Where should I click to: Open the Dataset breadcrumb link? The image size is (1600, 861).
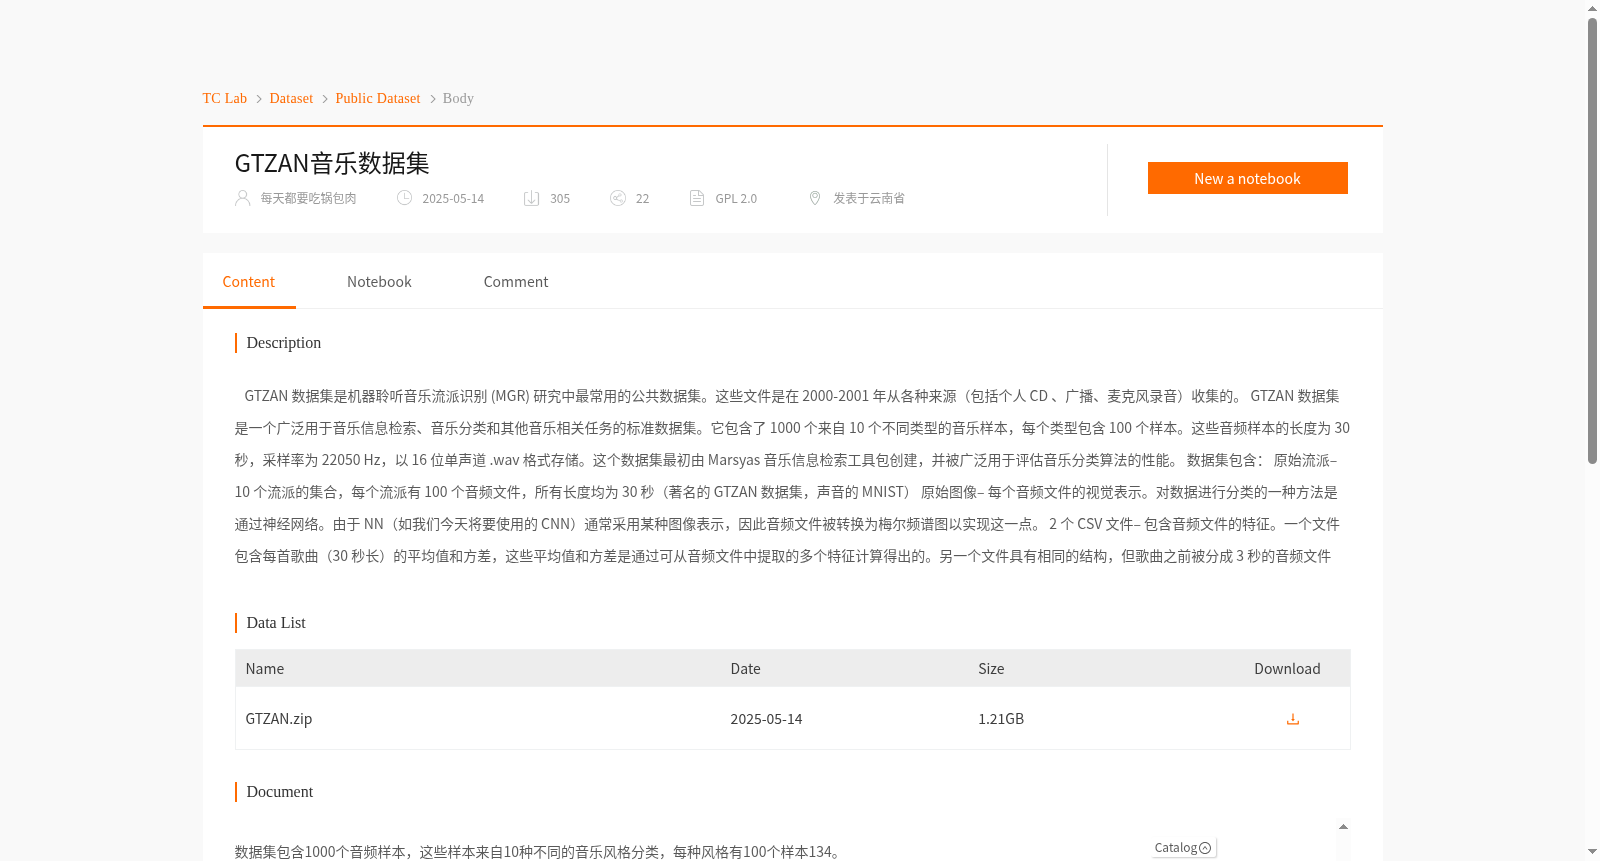tap(291, 98)
